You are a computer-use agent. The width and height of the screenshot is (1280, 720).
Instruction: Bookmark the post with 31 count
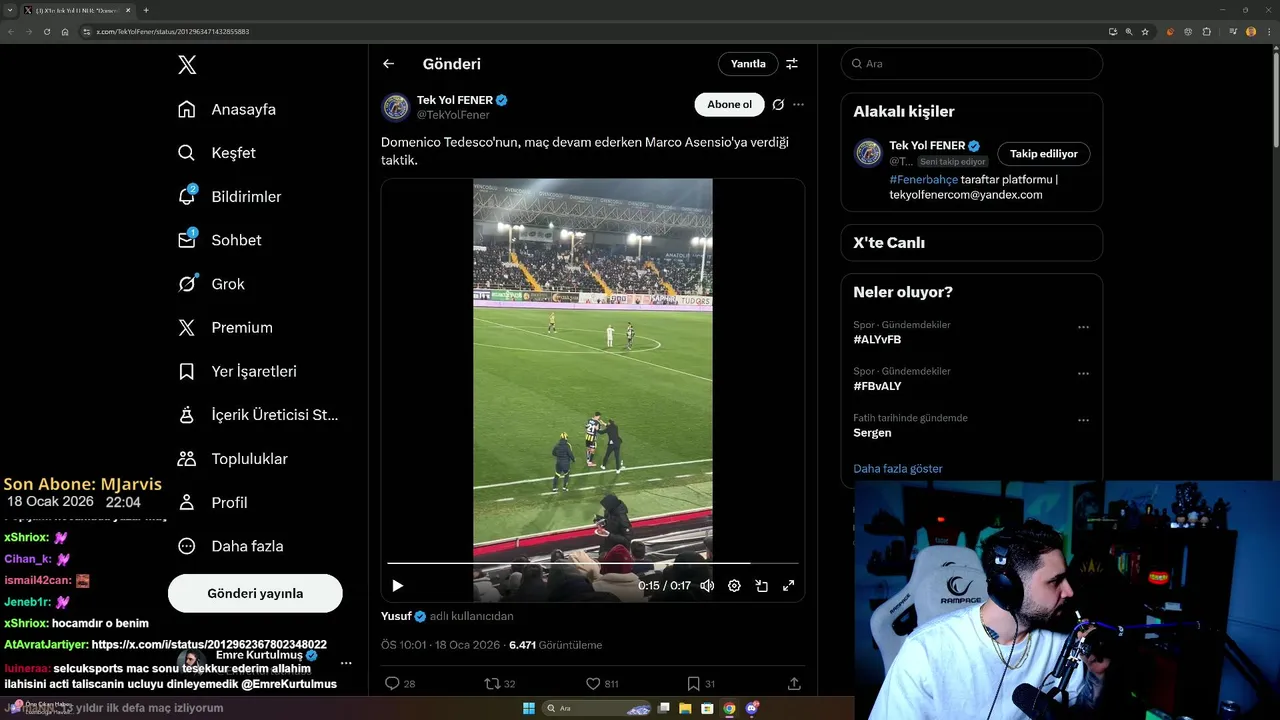[x=701, y=684]
